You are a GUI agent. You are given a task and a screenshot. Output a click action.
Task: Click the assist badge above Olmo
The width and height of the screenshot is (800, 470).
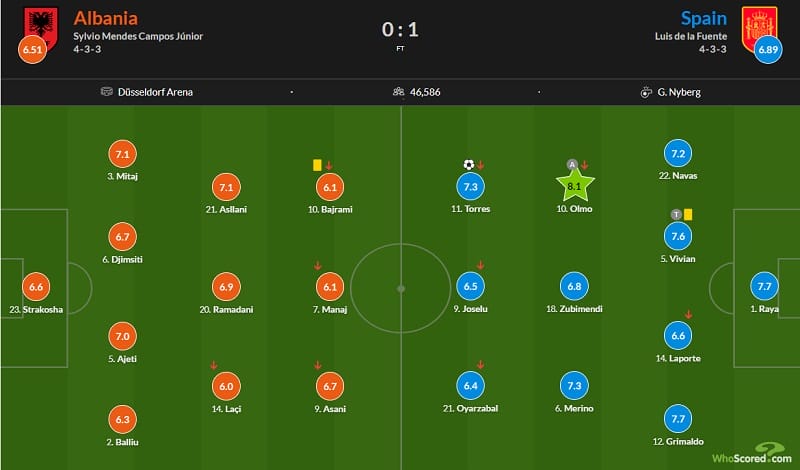[x=572, y=164]
